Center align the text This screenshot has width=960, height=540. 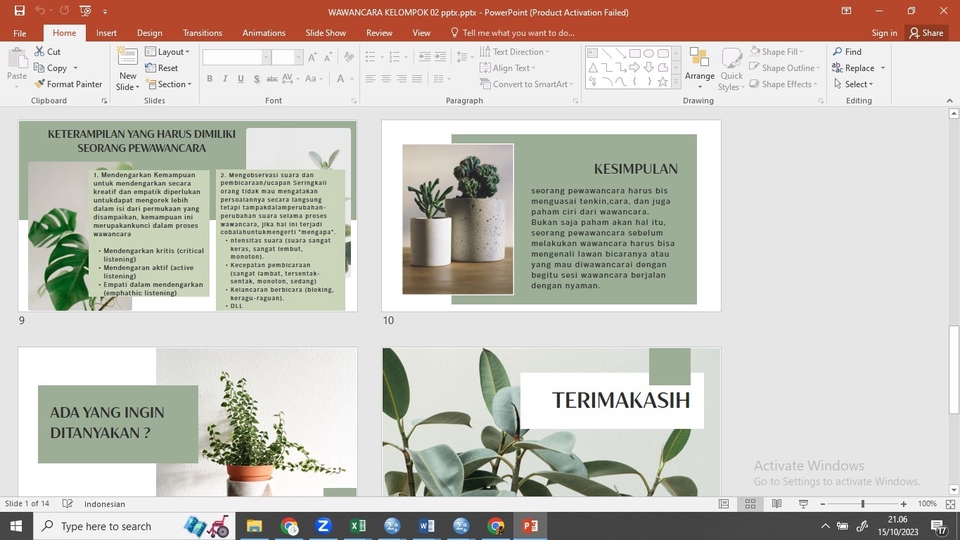click(386, 78)
